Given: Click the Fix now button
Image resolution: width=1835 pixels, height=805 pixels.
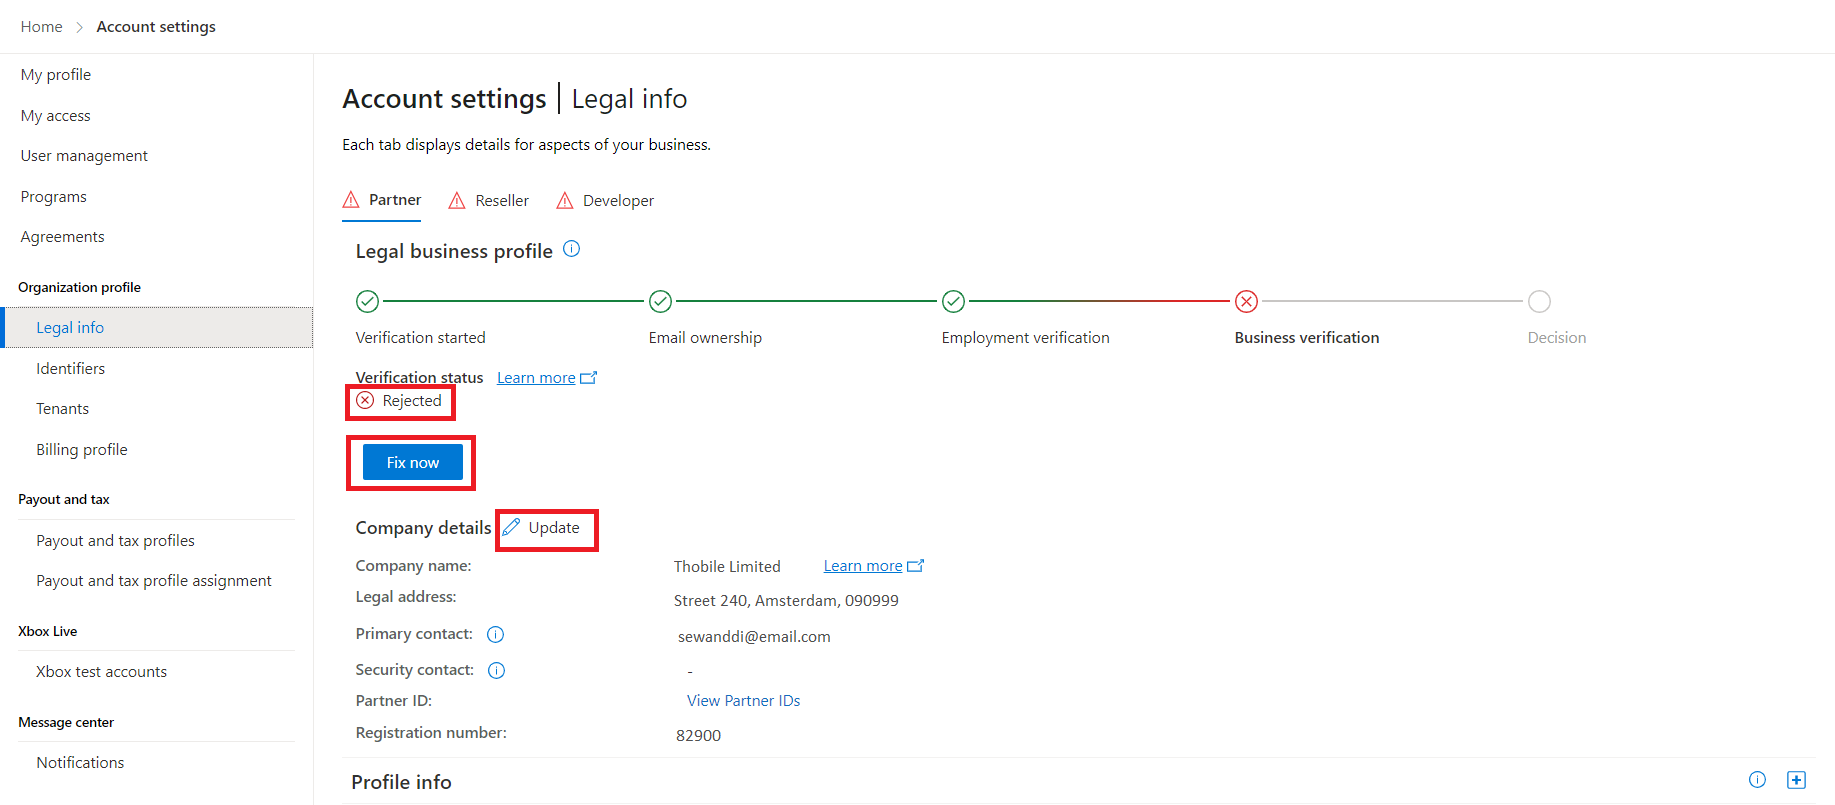Looking at the screenshot, I should (x=412, y=462).
